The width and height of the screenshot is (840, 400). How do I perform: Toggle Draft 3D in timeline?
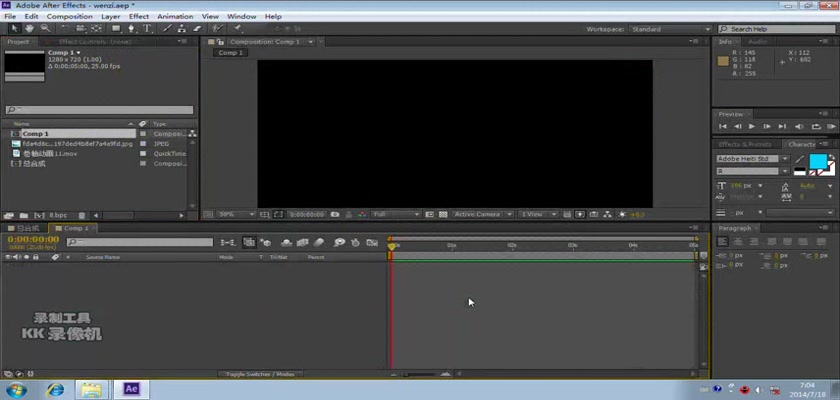coord(266,243)
